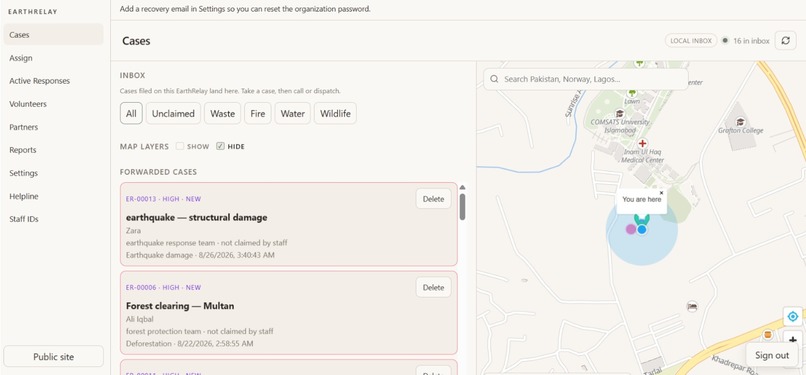
Task: Click the Lawn tree icon on map
Action: tap(632, 93)
